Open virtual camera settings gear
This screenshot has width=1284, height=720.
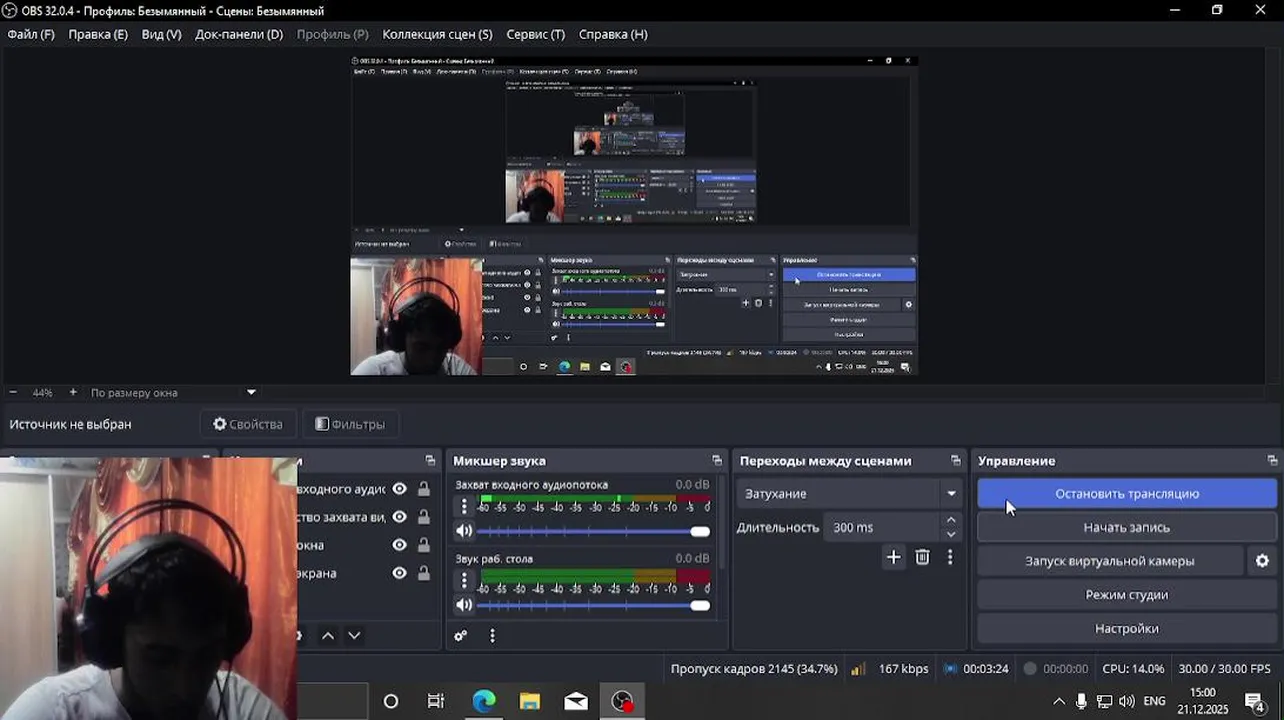pyautogui.click(x=1262, y=561)
